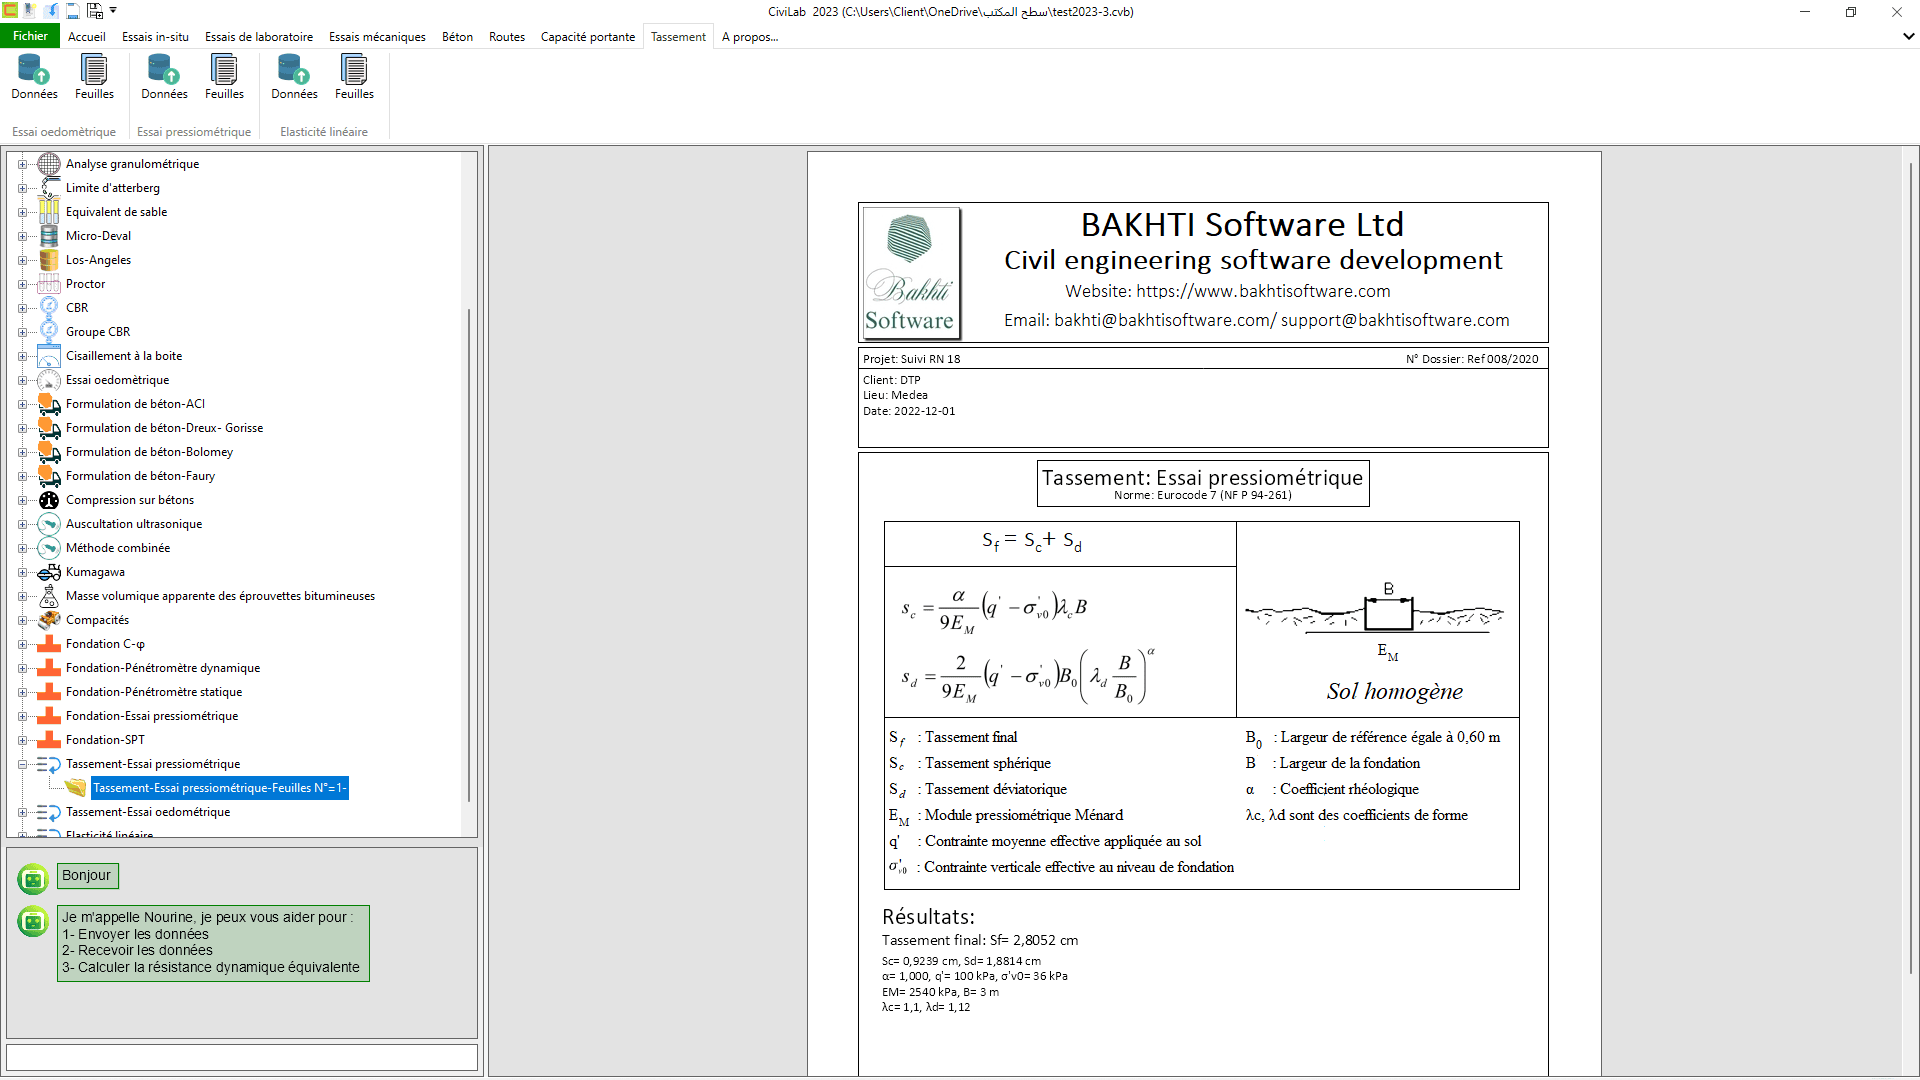Switch to the Essais in-situ tab
This screenshot has width=1920, height=1080.
[x=155, y=37]
